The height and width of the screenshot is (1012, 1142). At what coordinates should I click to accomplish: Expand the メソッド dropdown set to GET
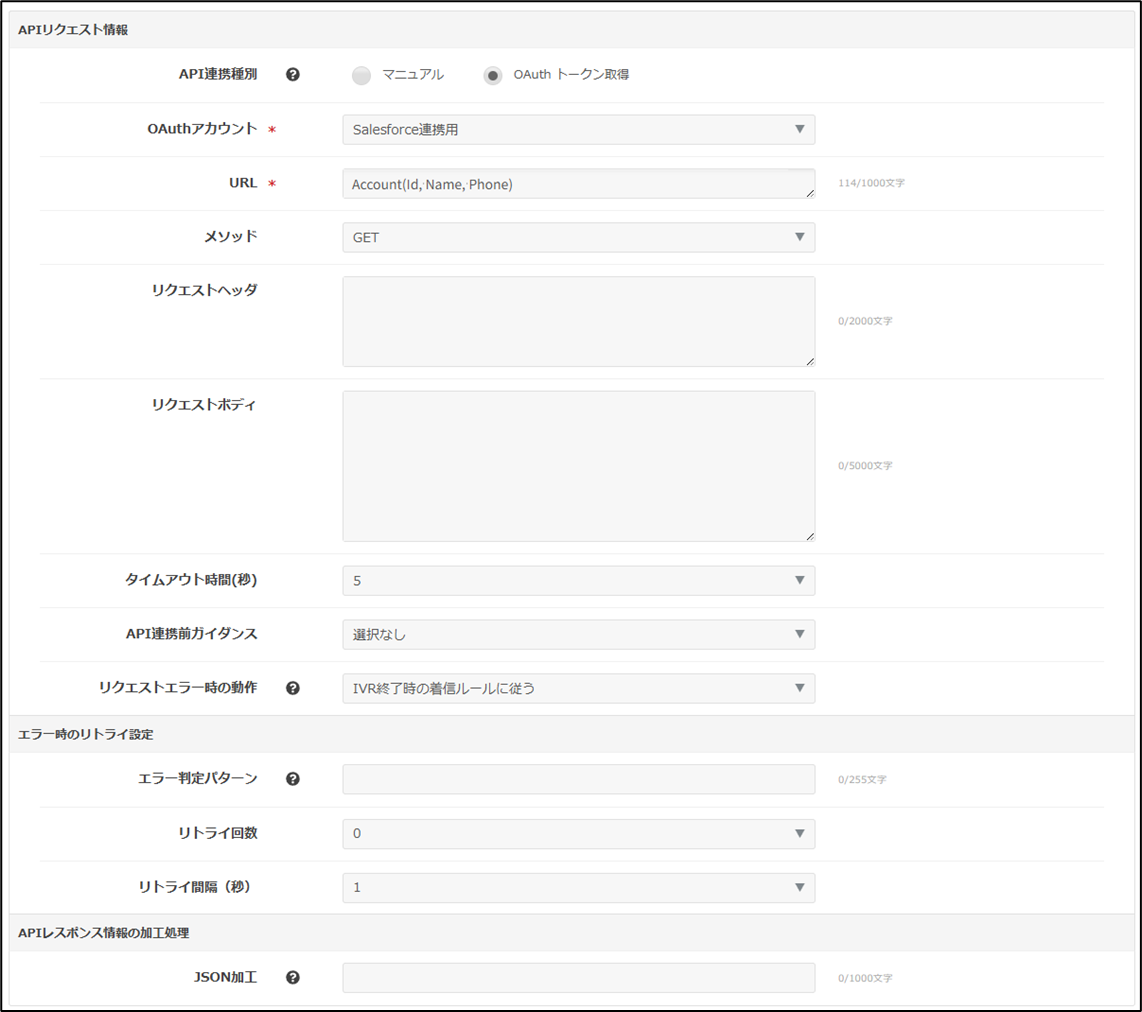[578, 237]
